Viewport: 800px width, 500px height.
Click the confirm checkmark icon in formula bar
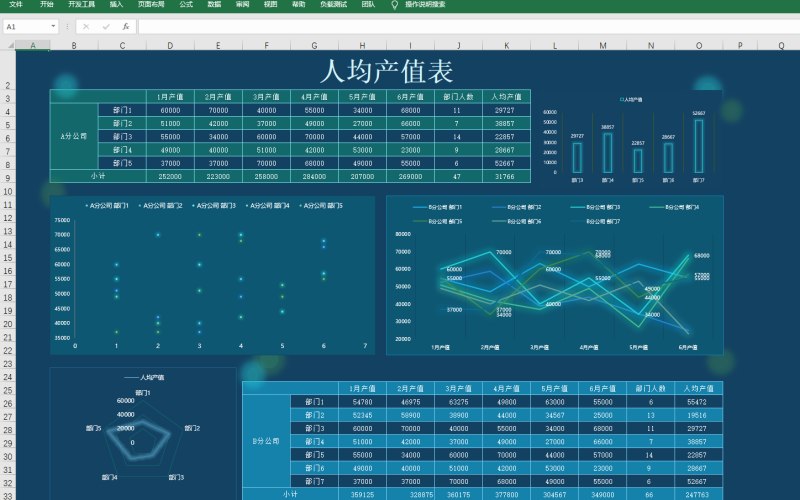click(x=106, y=27)
